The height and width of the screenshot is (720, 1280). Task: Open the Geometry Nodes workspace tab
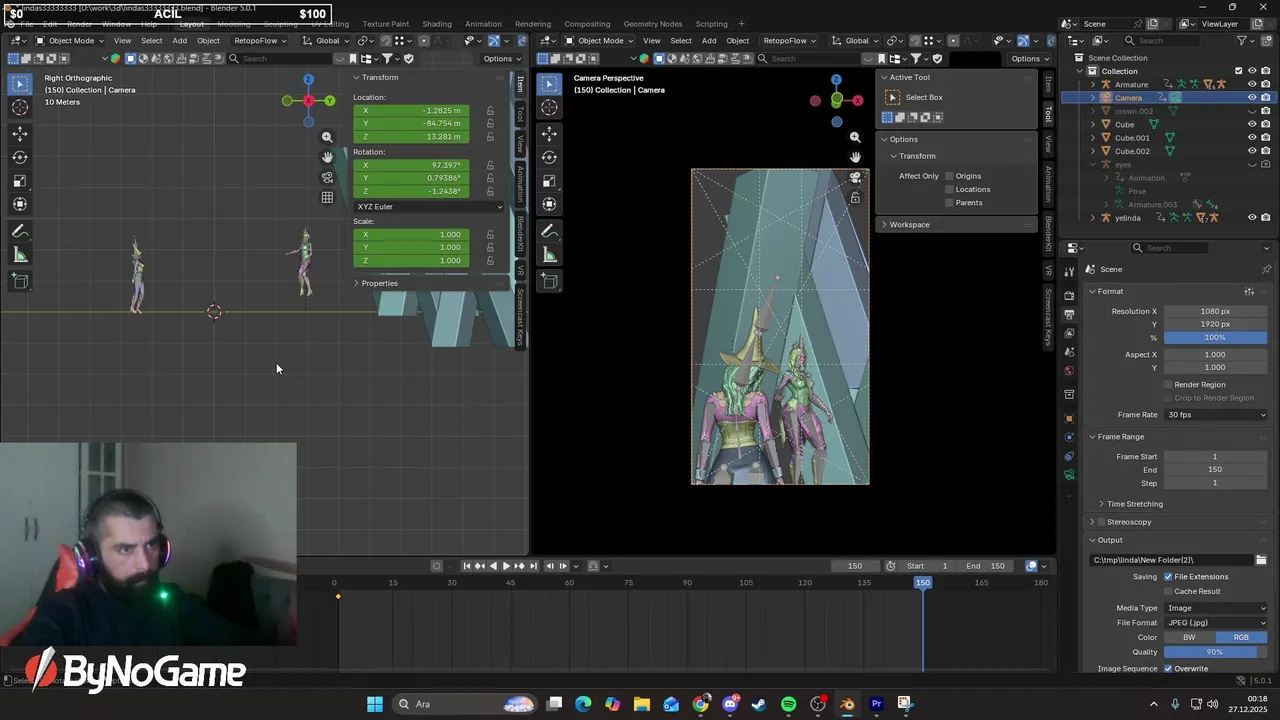[653, 24]
